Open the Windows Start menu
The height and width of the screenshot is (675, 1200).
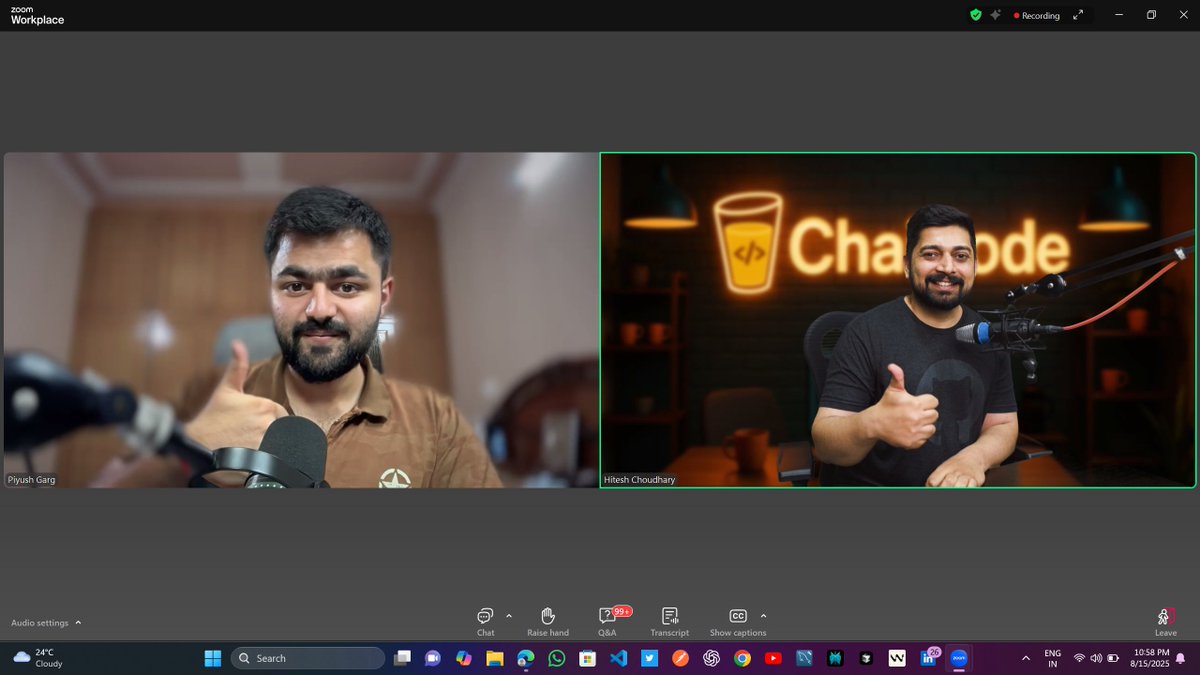point(213,658)
